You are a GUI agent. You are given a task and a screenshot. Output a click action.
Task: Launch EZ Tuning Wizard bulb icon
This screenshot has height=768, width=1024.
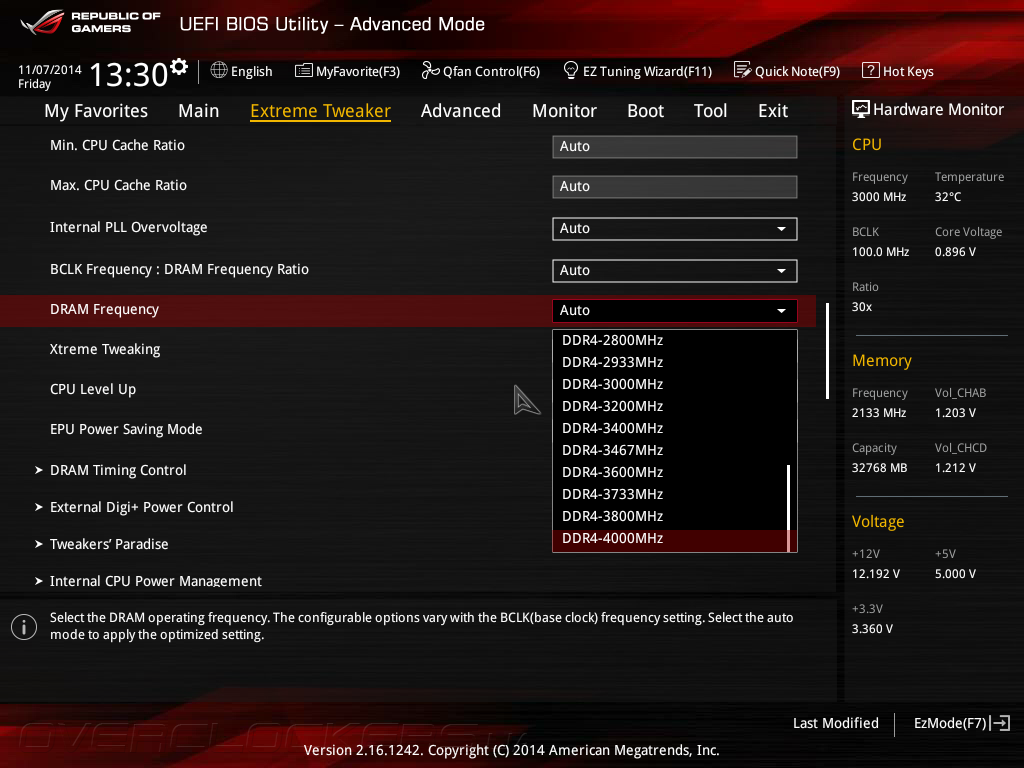571,70
